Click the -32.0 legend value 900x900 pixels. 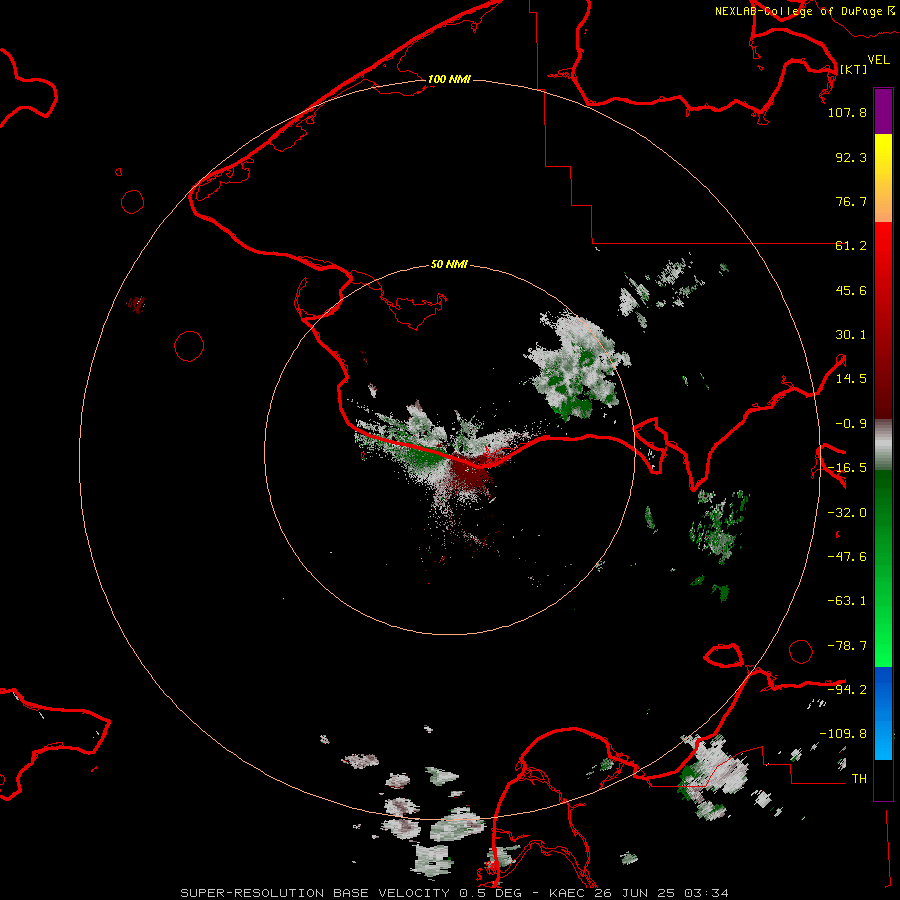point(847,513)
